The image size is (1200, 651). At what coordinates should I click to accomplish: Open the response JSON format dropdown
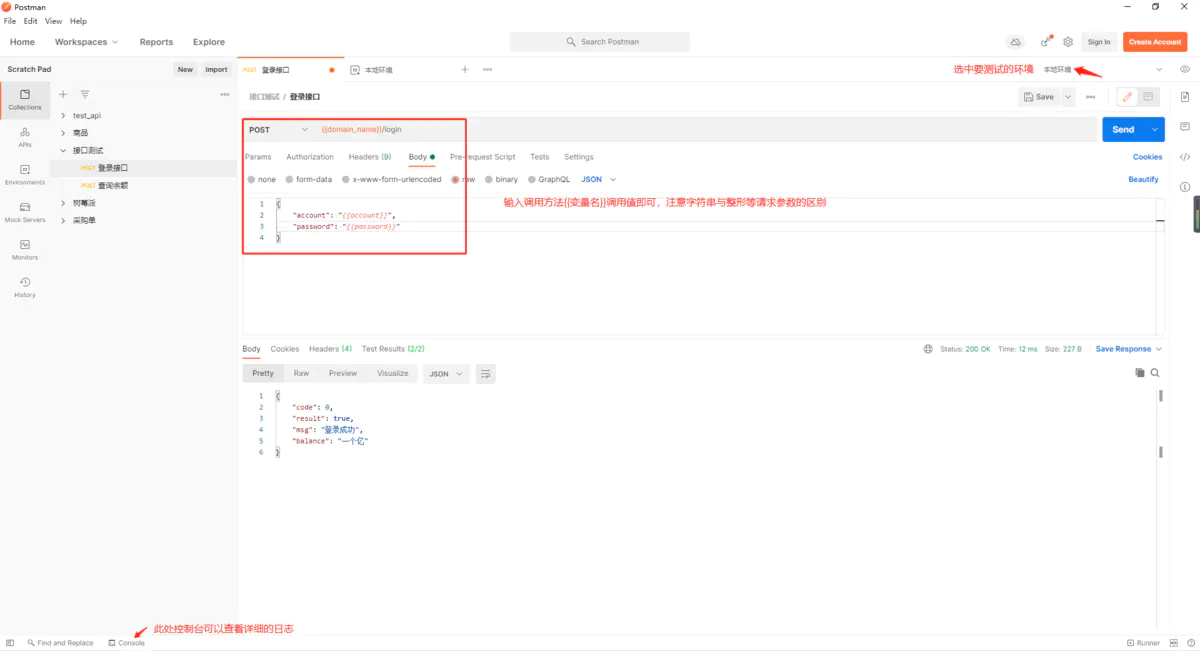pyautogui.click(x=446, y=374)
